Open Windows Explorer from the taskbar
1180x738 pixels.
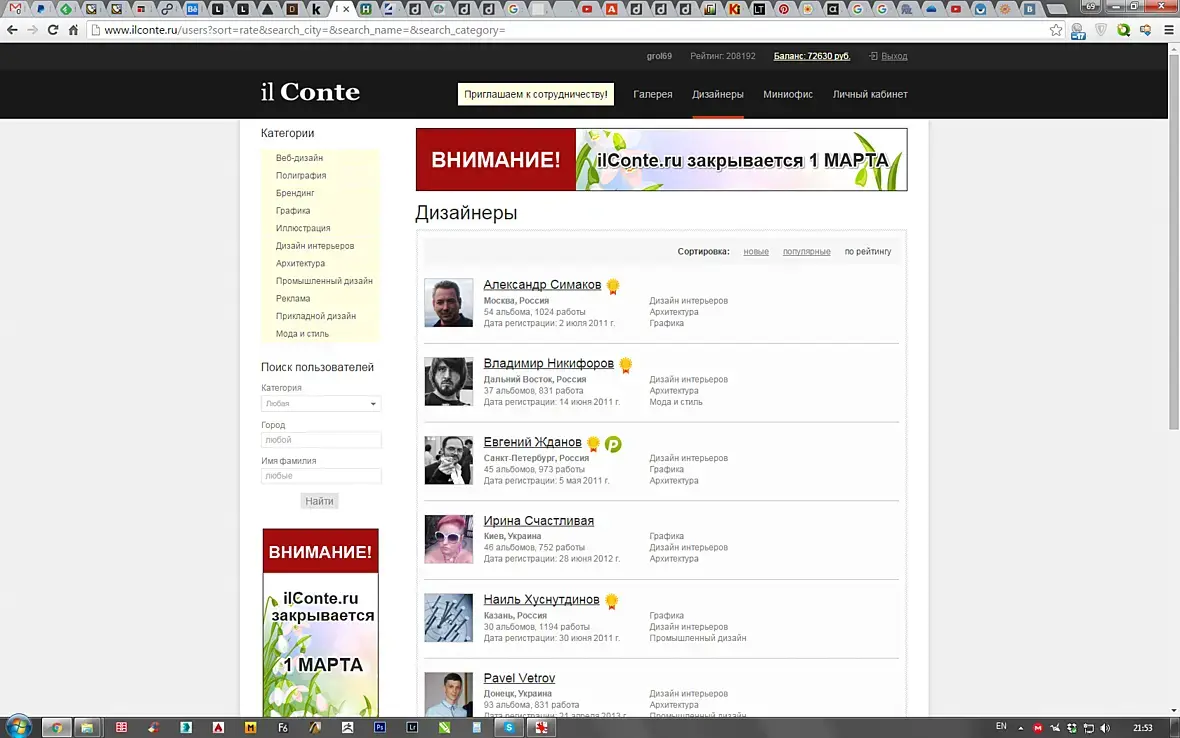tap(87, 727)
